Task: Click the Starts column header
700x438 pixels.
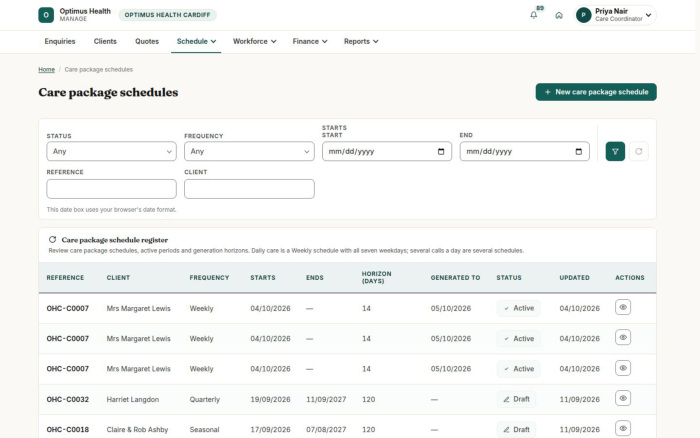Action: pyautogui.click(x=263, y=278)
